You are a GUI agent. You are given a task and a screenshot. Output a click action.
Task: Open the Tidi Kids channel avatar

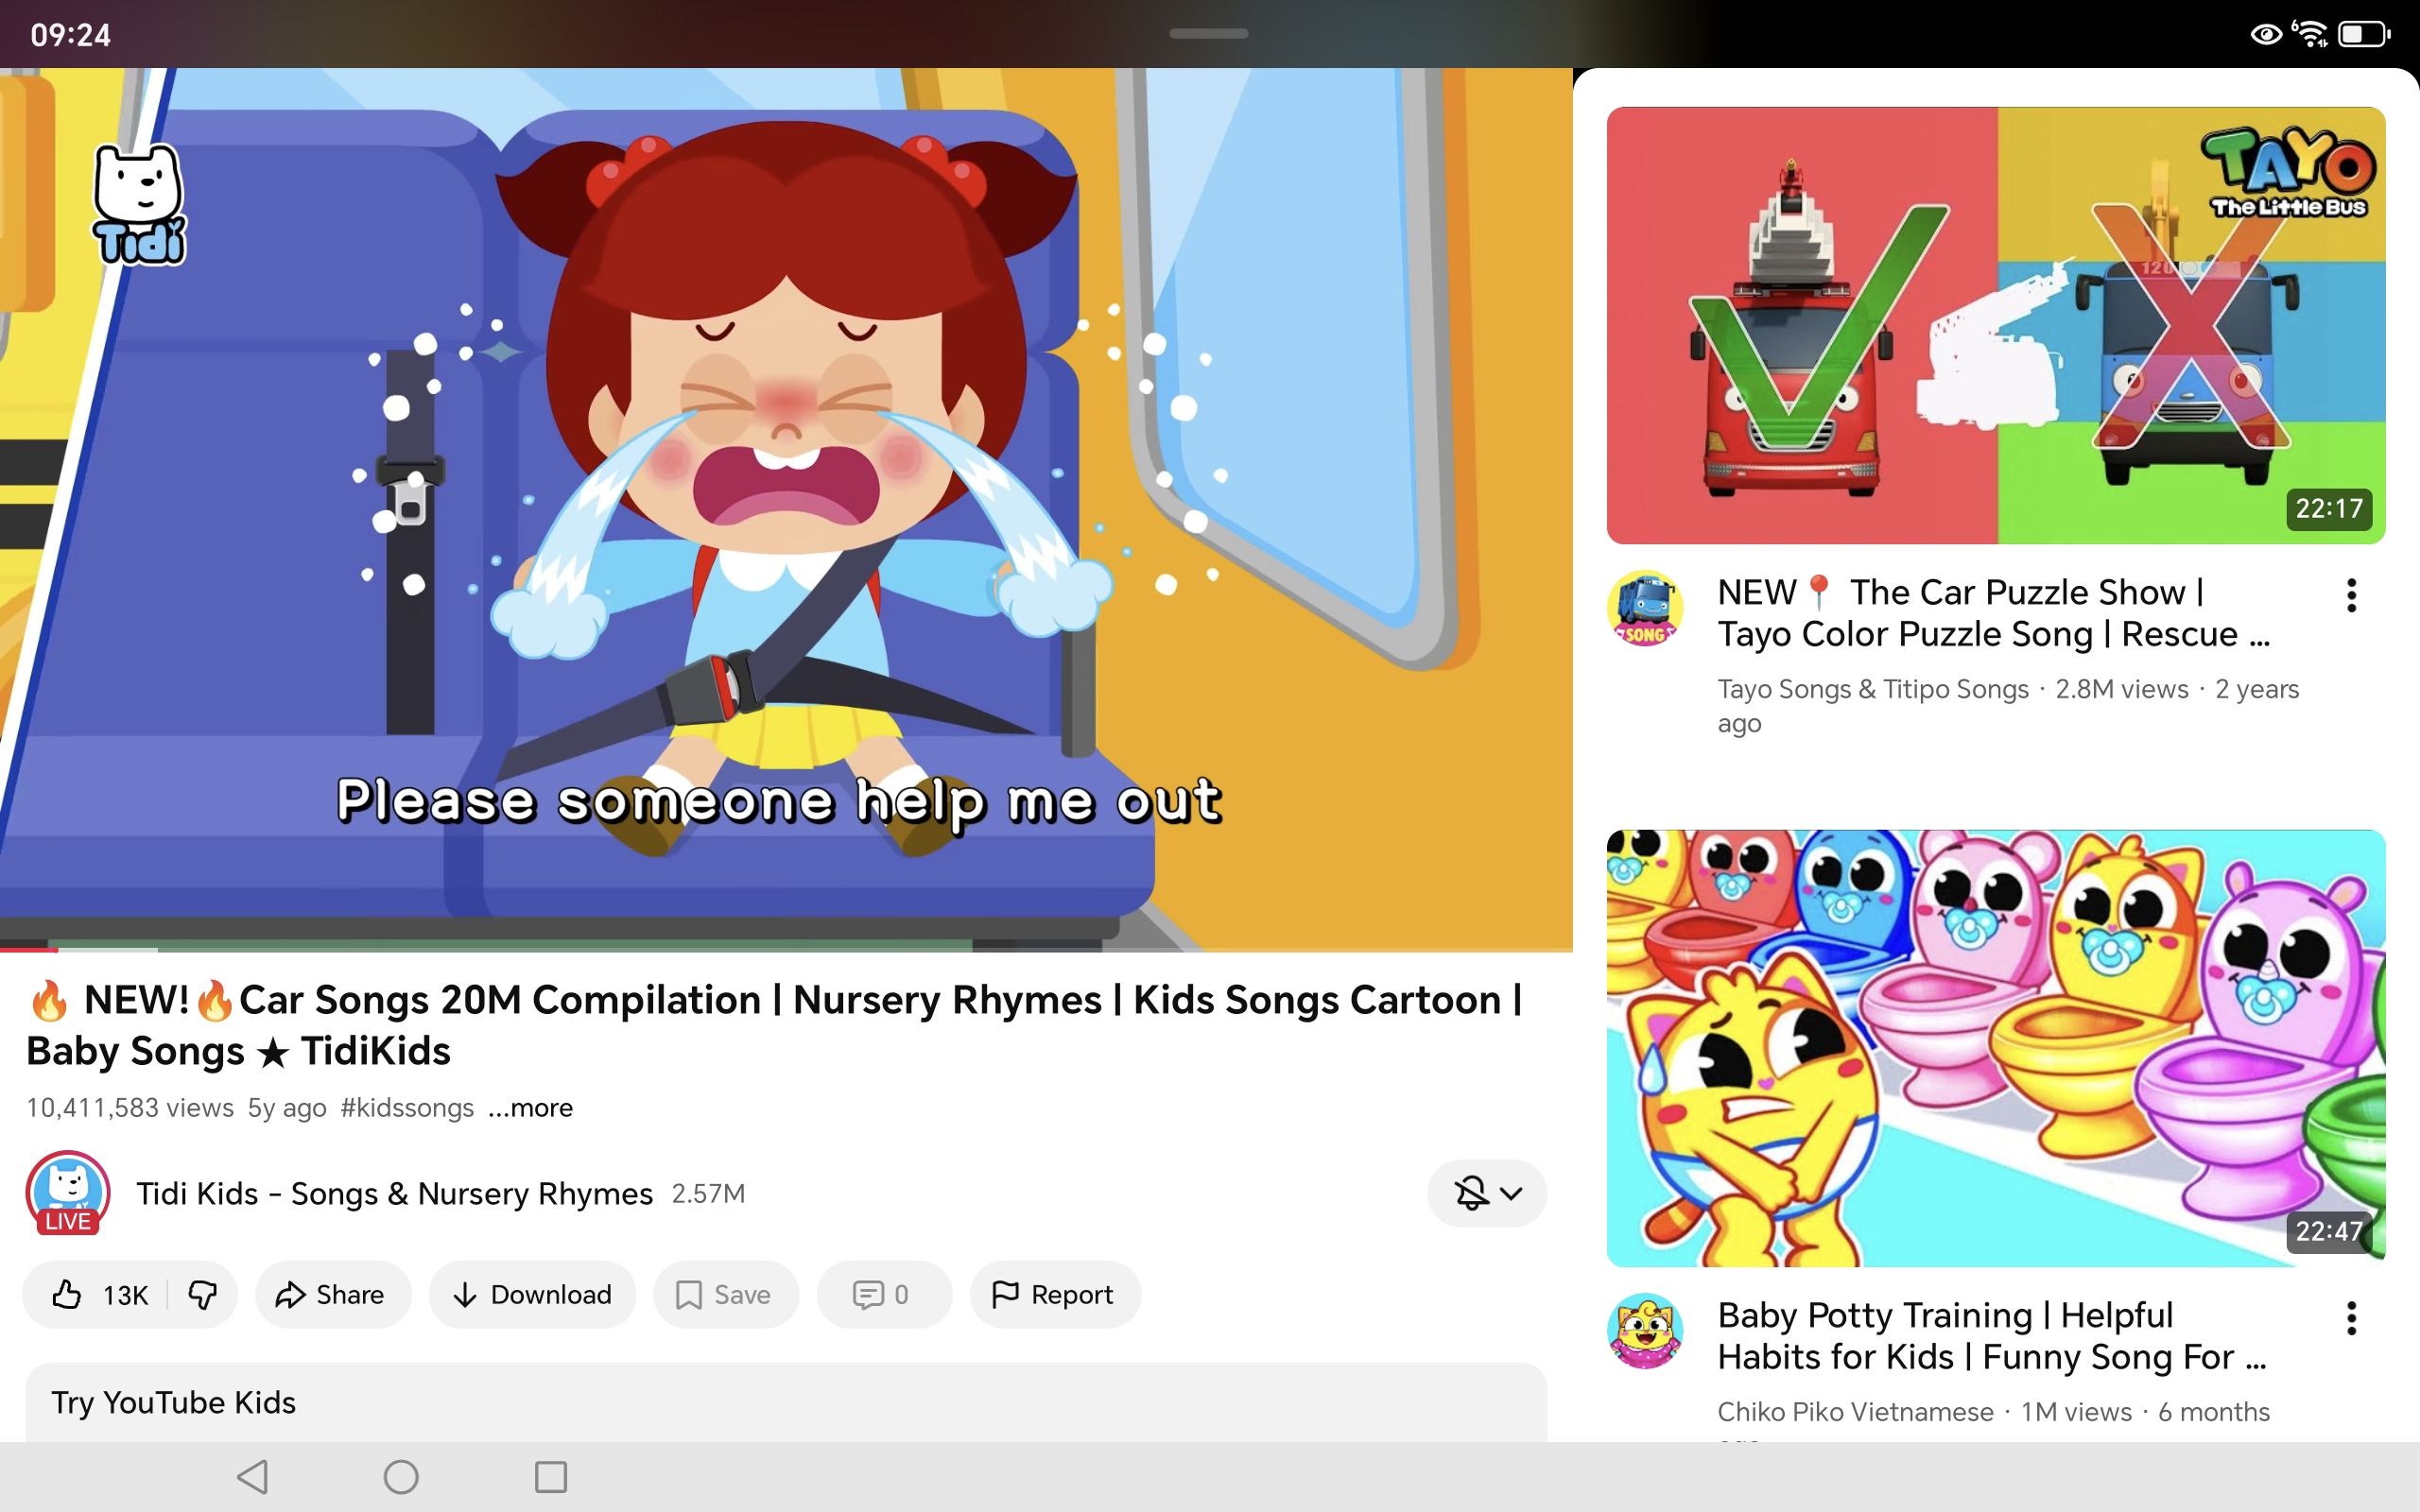68,1193
